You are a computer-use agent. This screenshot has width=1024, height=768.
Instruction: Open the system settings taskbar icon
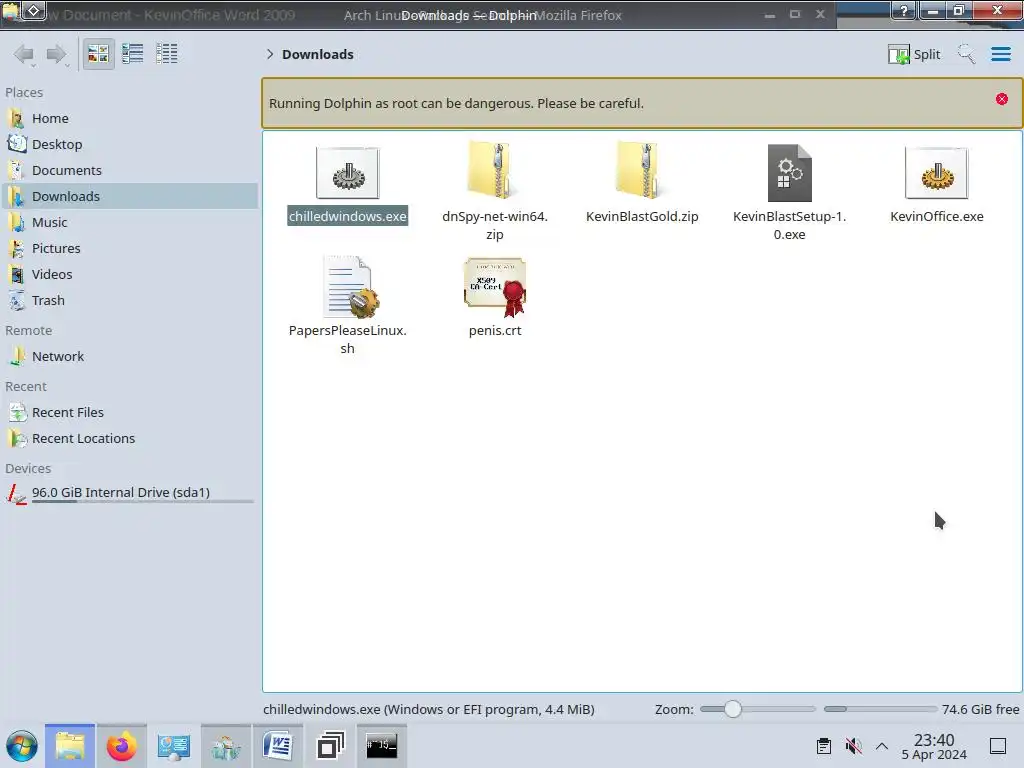click(174, 746)
